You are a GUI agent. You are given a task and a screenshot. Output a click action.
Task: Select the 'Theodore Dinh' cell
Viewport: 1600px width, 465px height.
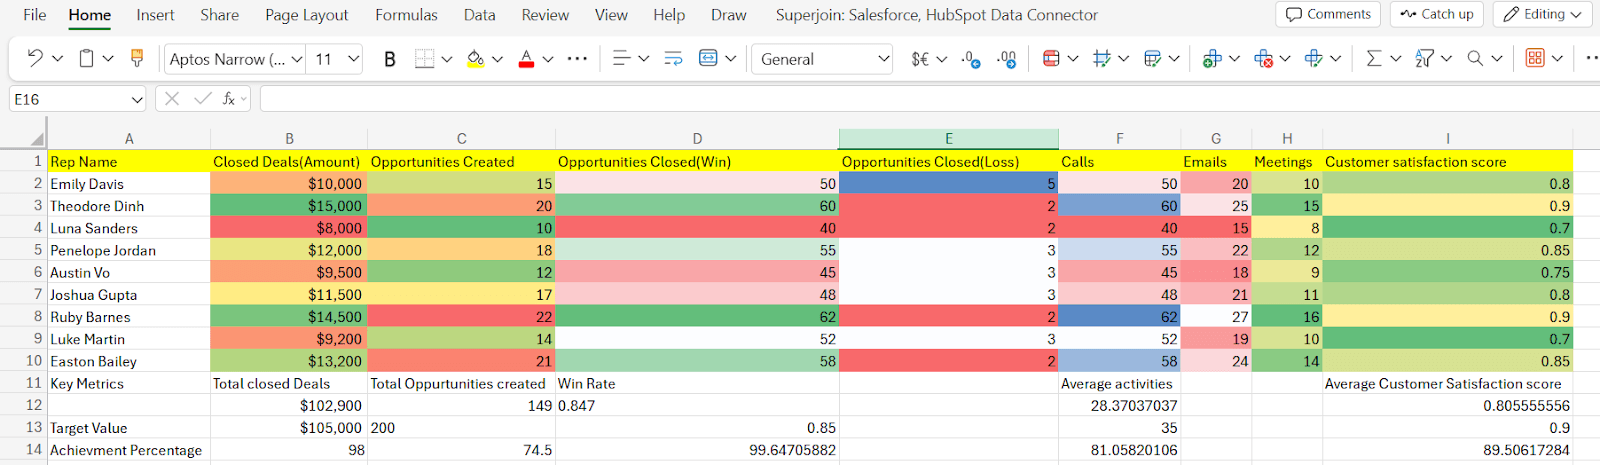[x=129, y=206]
